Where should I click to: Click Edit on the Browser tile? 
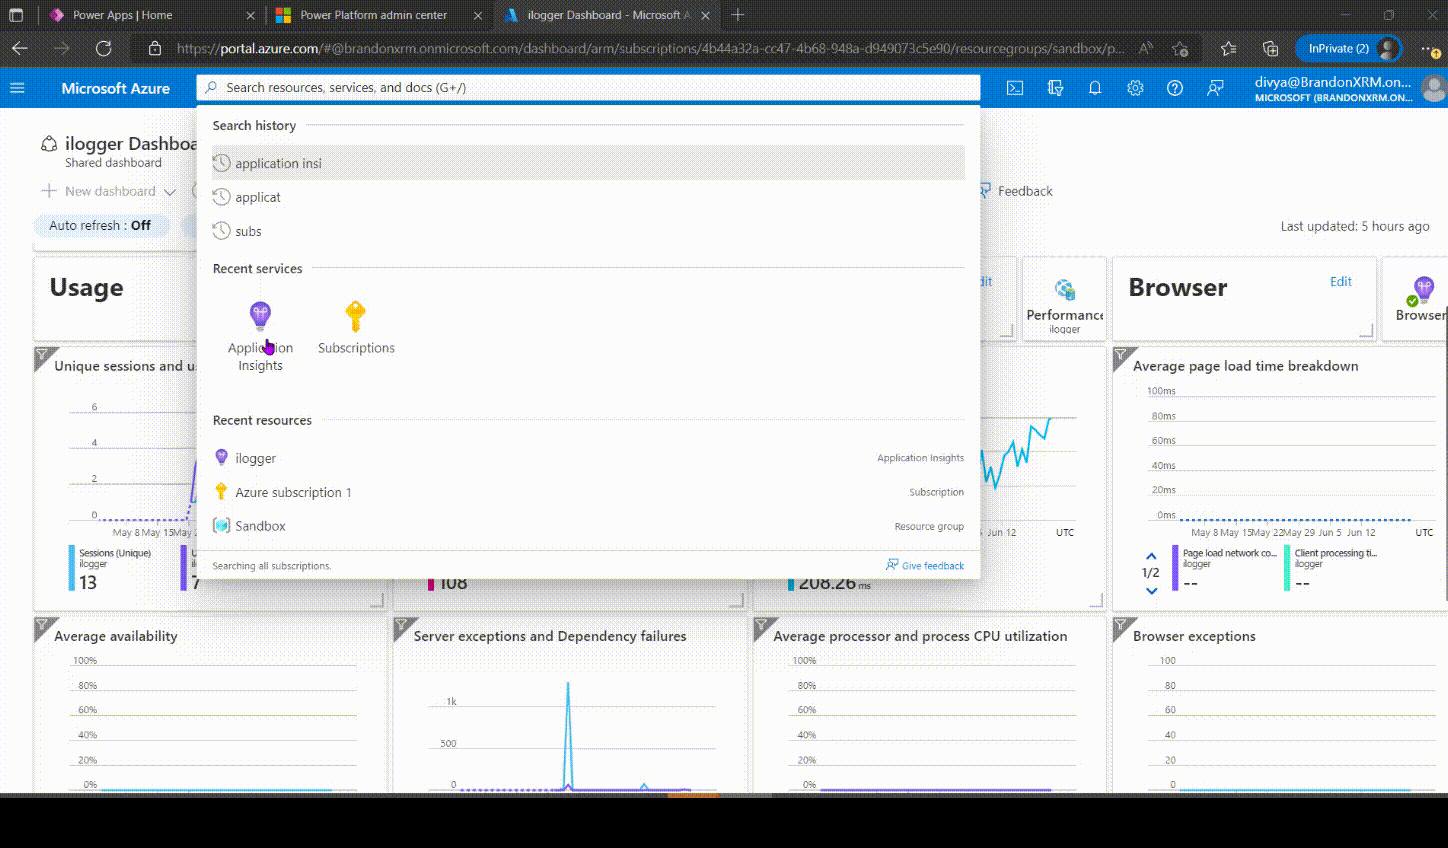tap(1340, 282)
